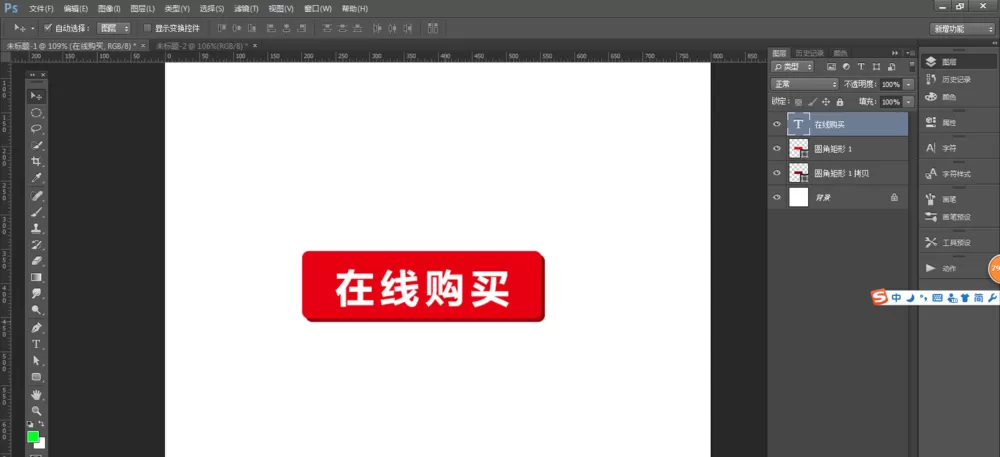Select the Brush tool
The image size is (1000, 457).
(36, 212)
